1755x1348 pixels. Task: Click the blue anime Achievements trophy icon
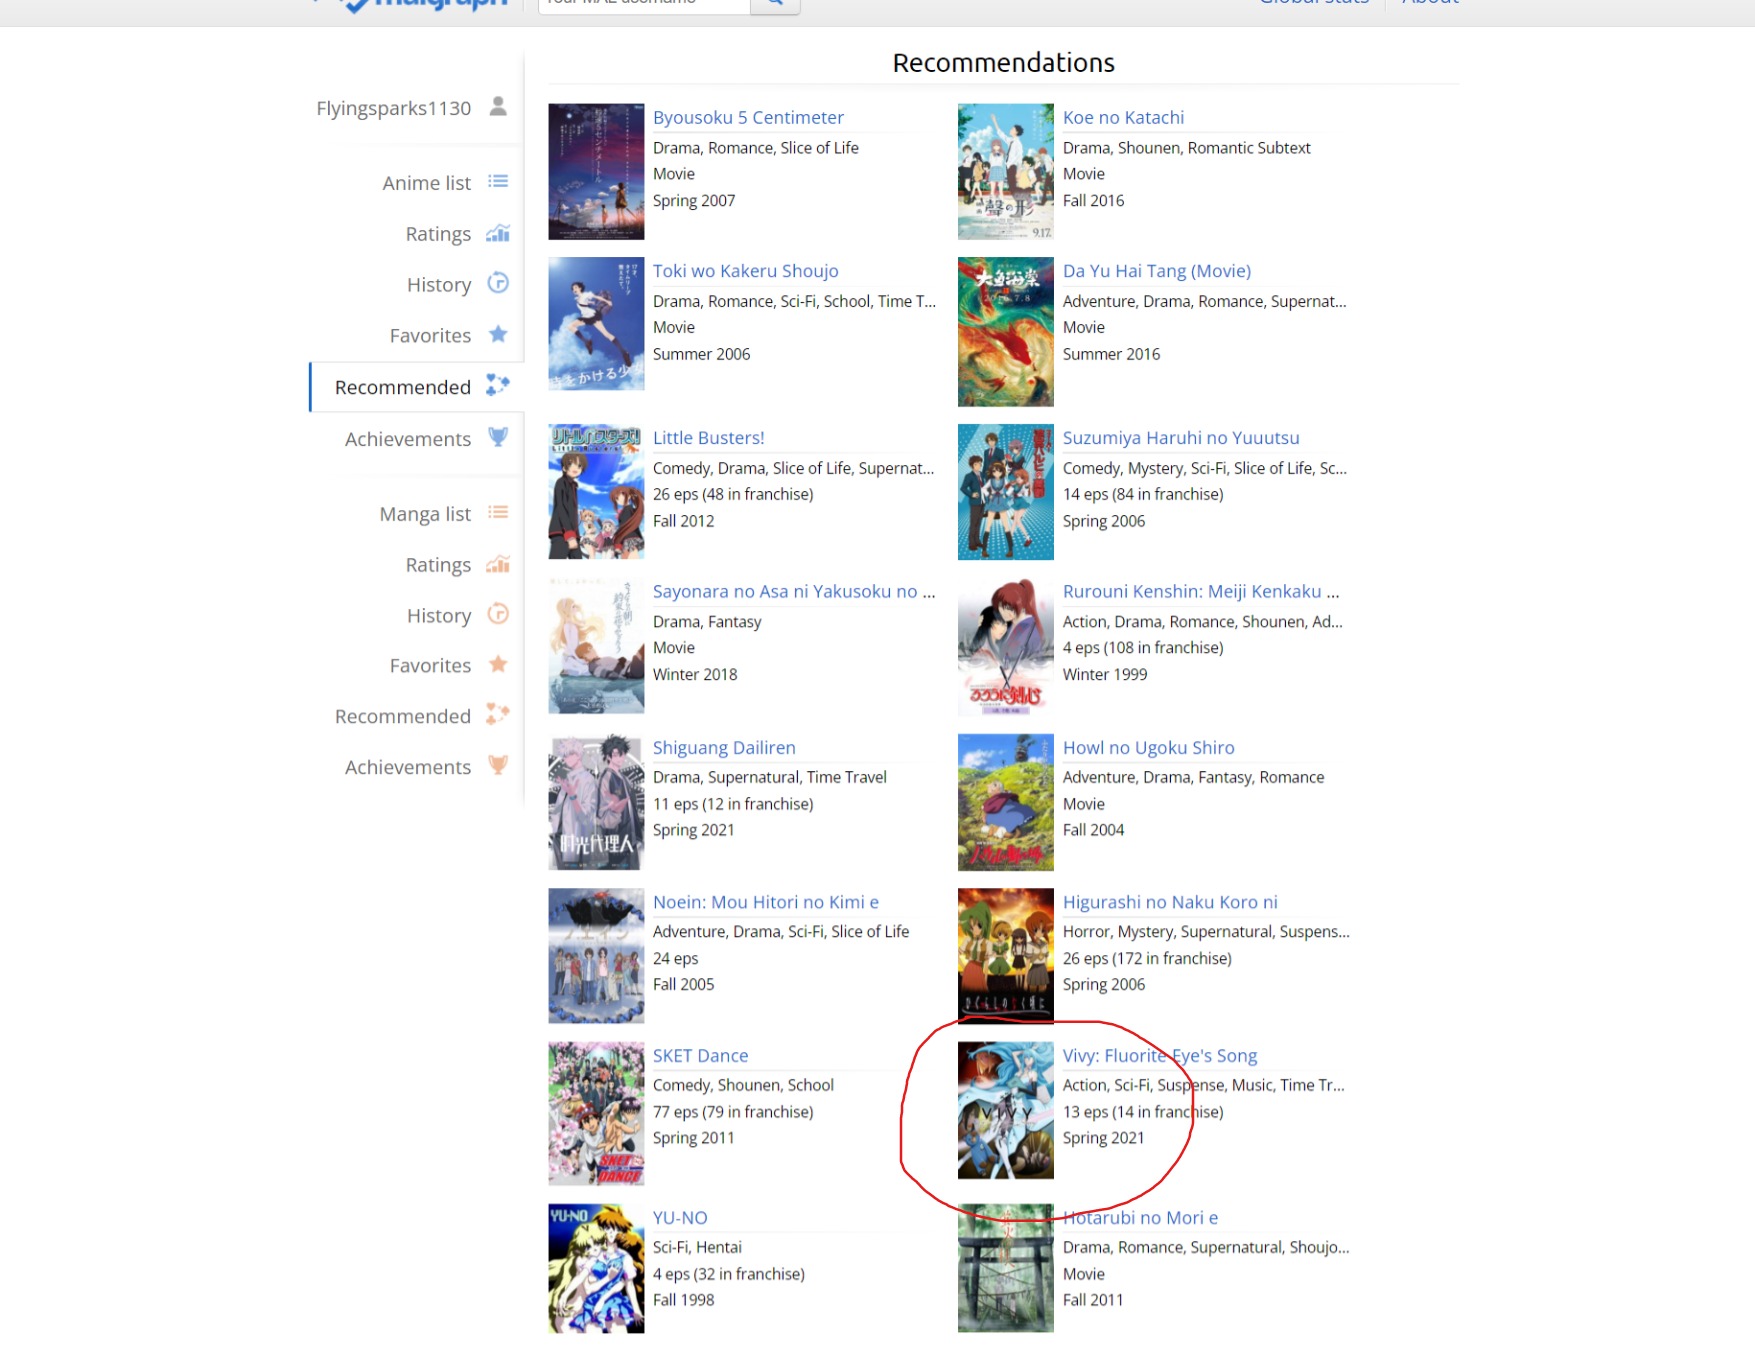(498, 437)
